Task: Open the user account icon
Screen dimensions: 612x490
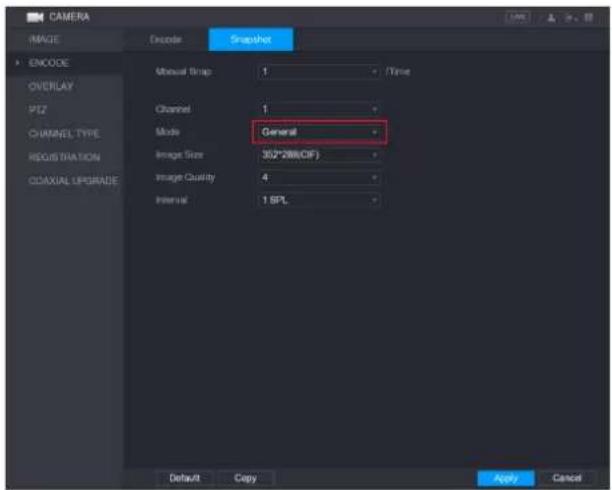Action: pos(551,18)
